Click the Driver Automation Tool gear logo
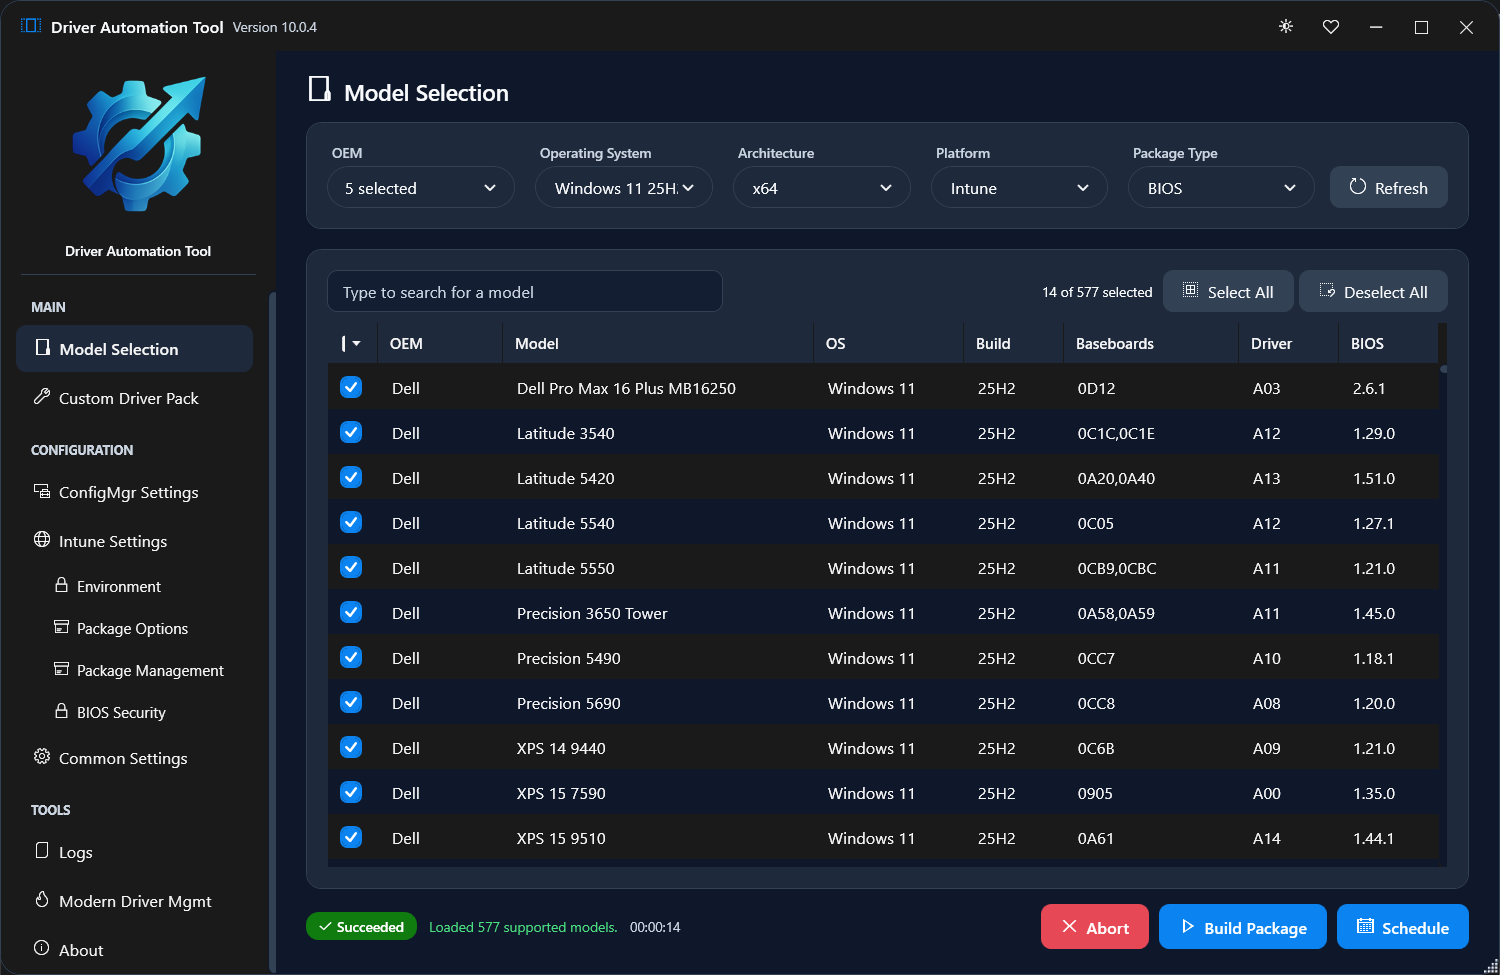 138,145
